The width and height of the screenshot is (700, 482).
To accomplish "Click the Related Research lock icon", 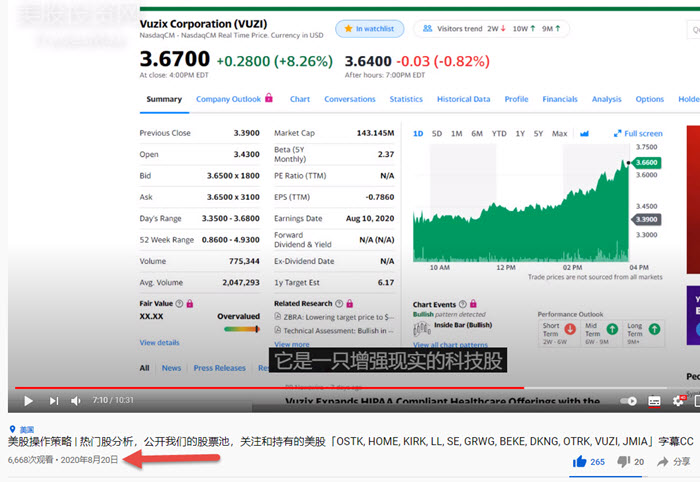I will (350, 303).
